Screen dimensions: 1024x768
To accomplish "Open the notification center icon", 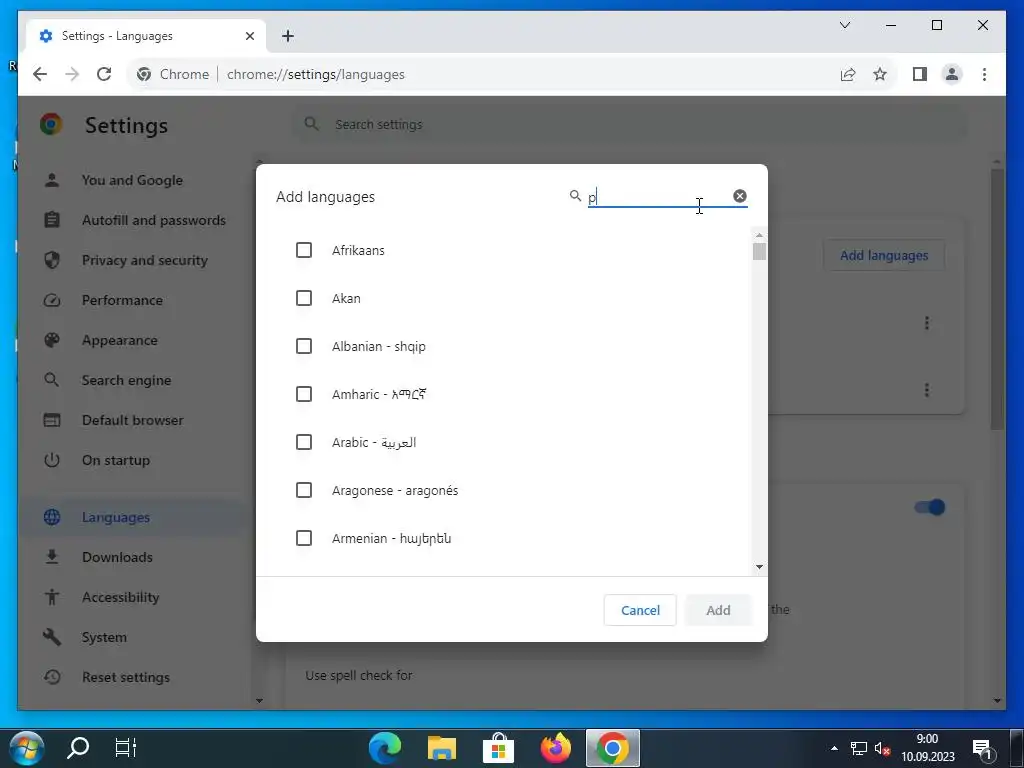I will coord(982,748).
